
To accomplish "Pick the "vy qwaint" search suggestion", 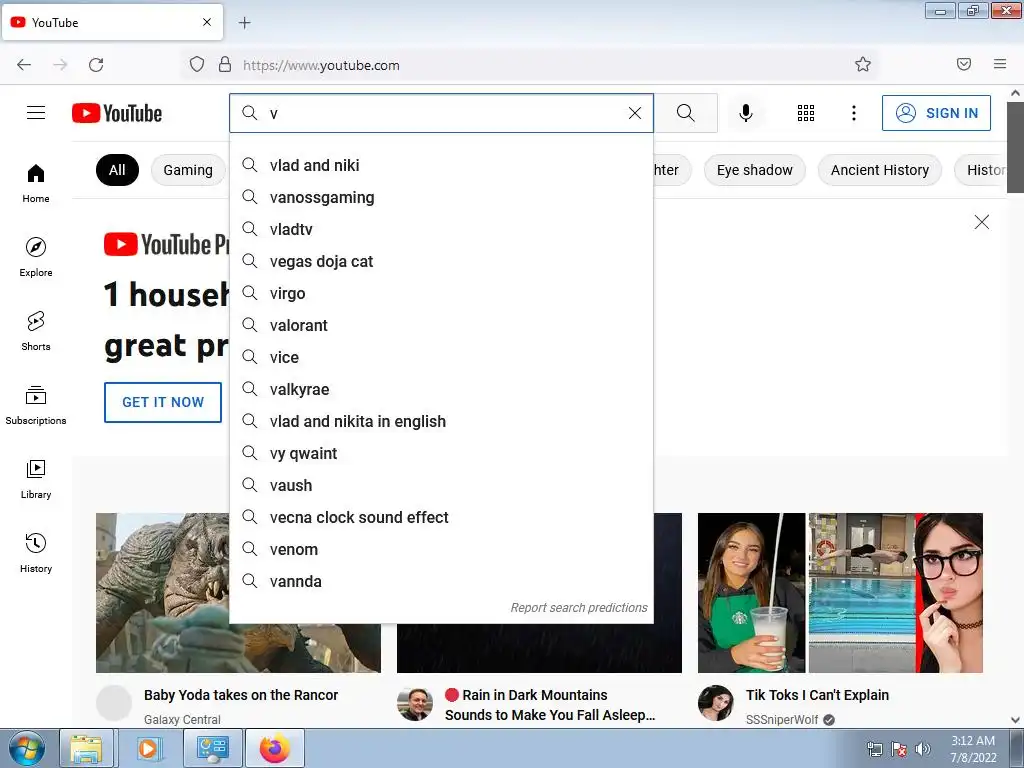I will [x=441, y=453].
